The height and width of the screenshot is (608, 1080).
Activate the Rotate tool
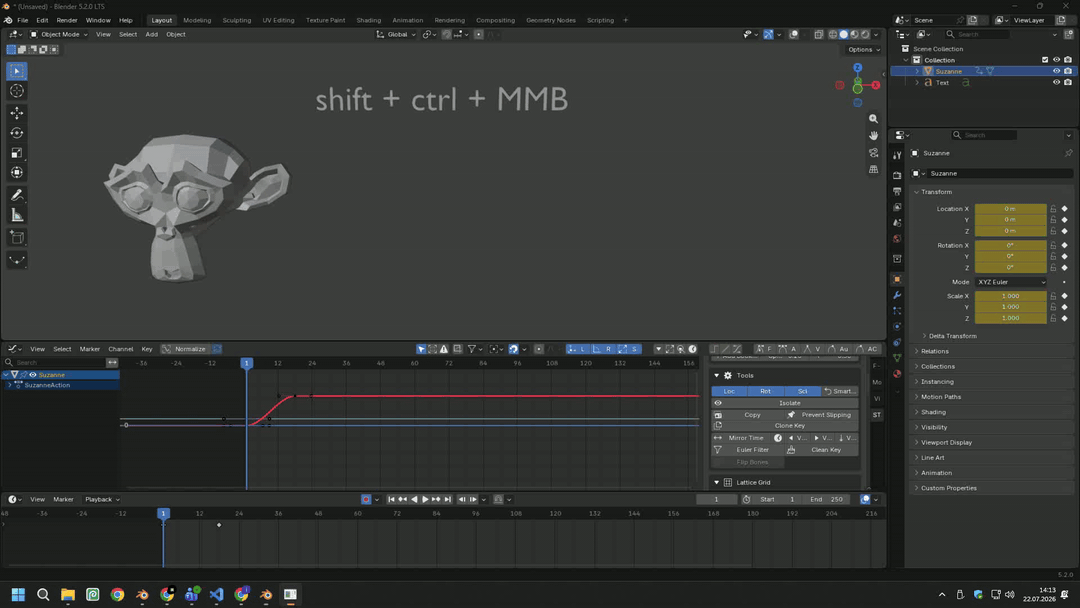coord(17,133)
